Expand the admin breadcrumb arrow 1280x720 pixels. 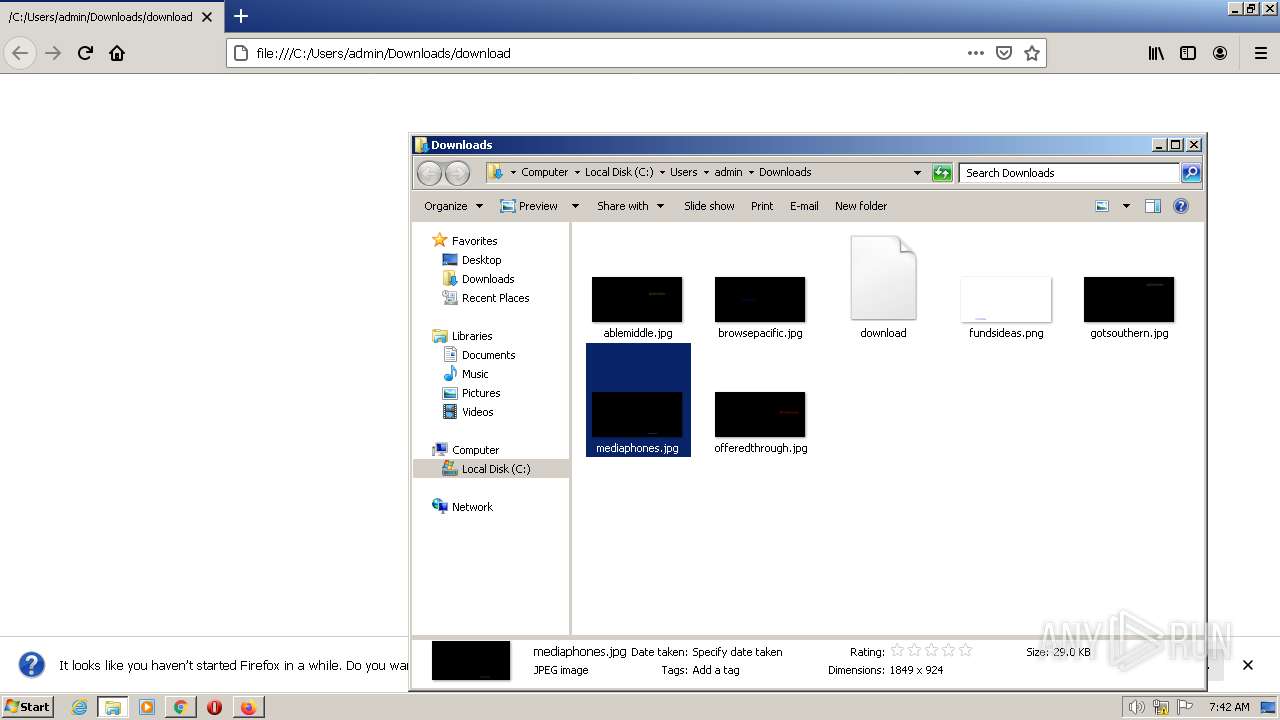click(x=751, y=173)
